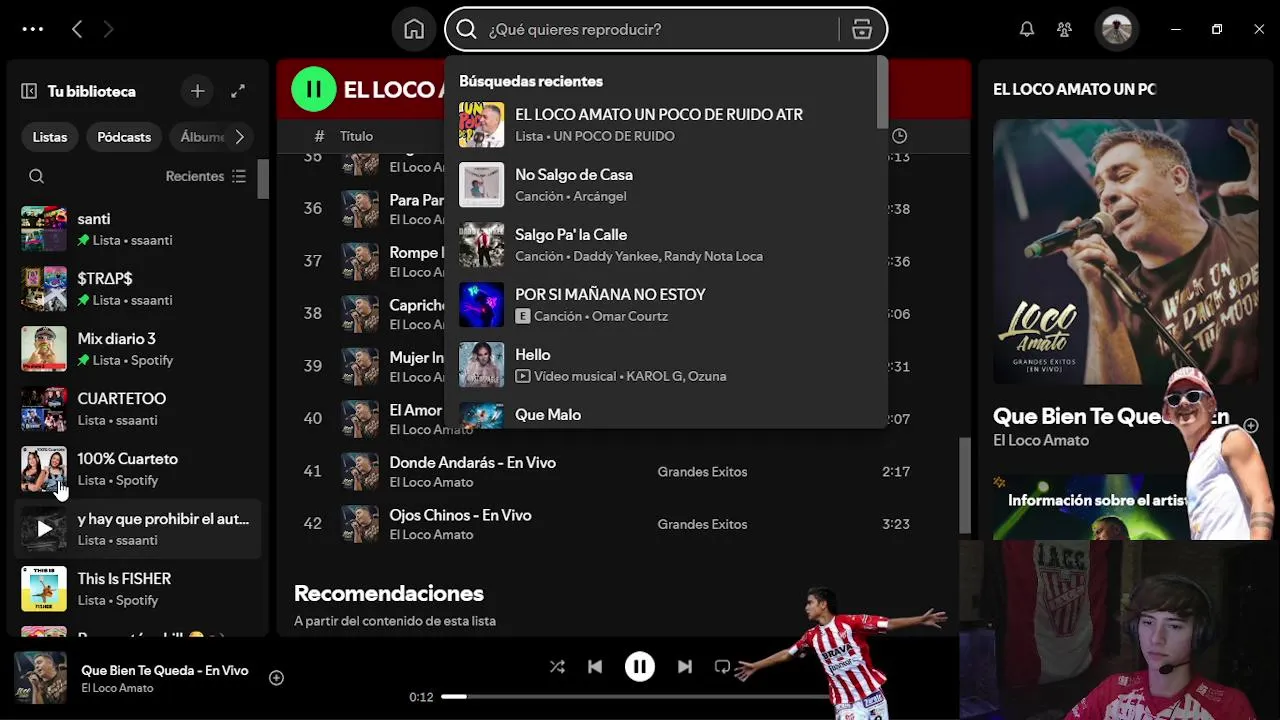
Task: Go to the Home icon
Action: click(x=414, y=29)
